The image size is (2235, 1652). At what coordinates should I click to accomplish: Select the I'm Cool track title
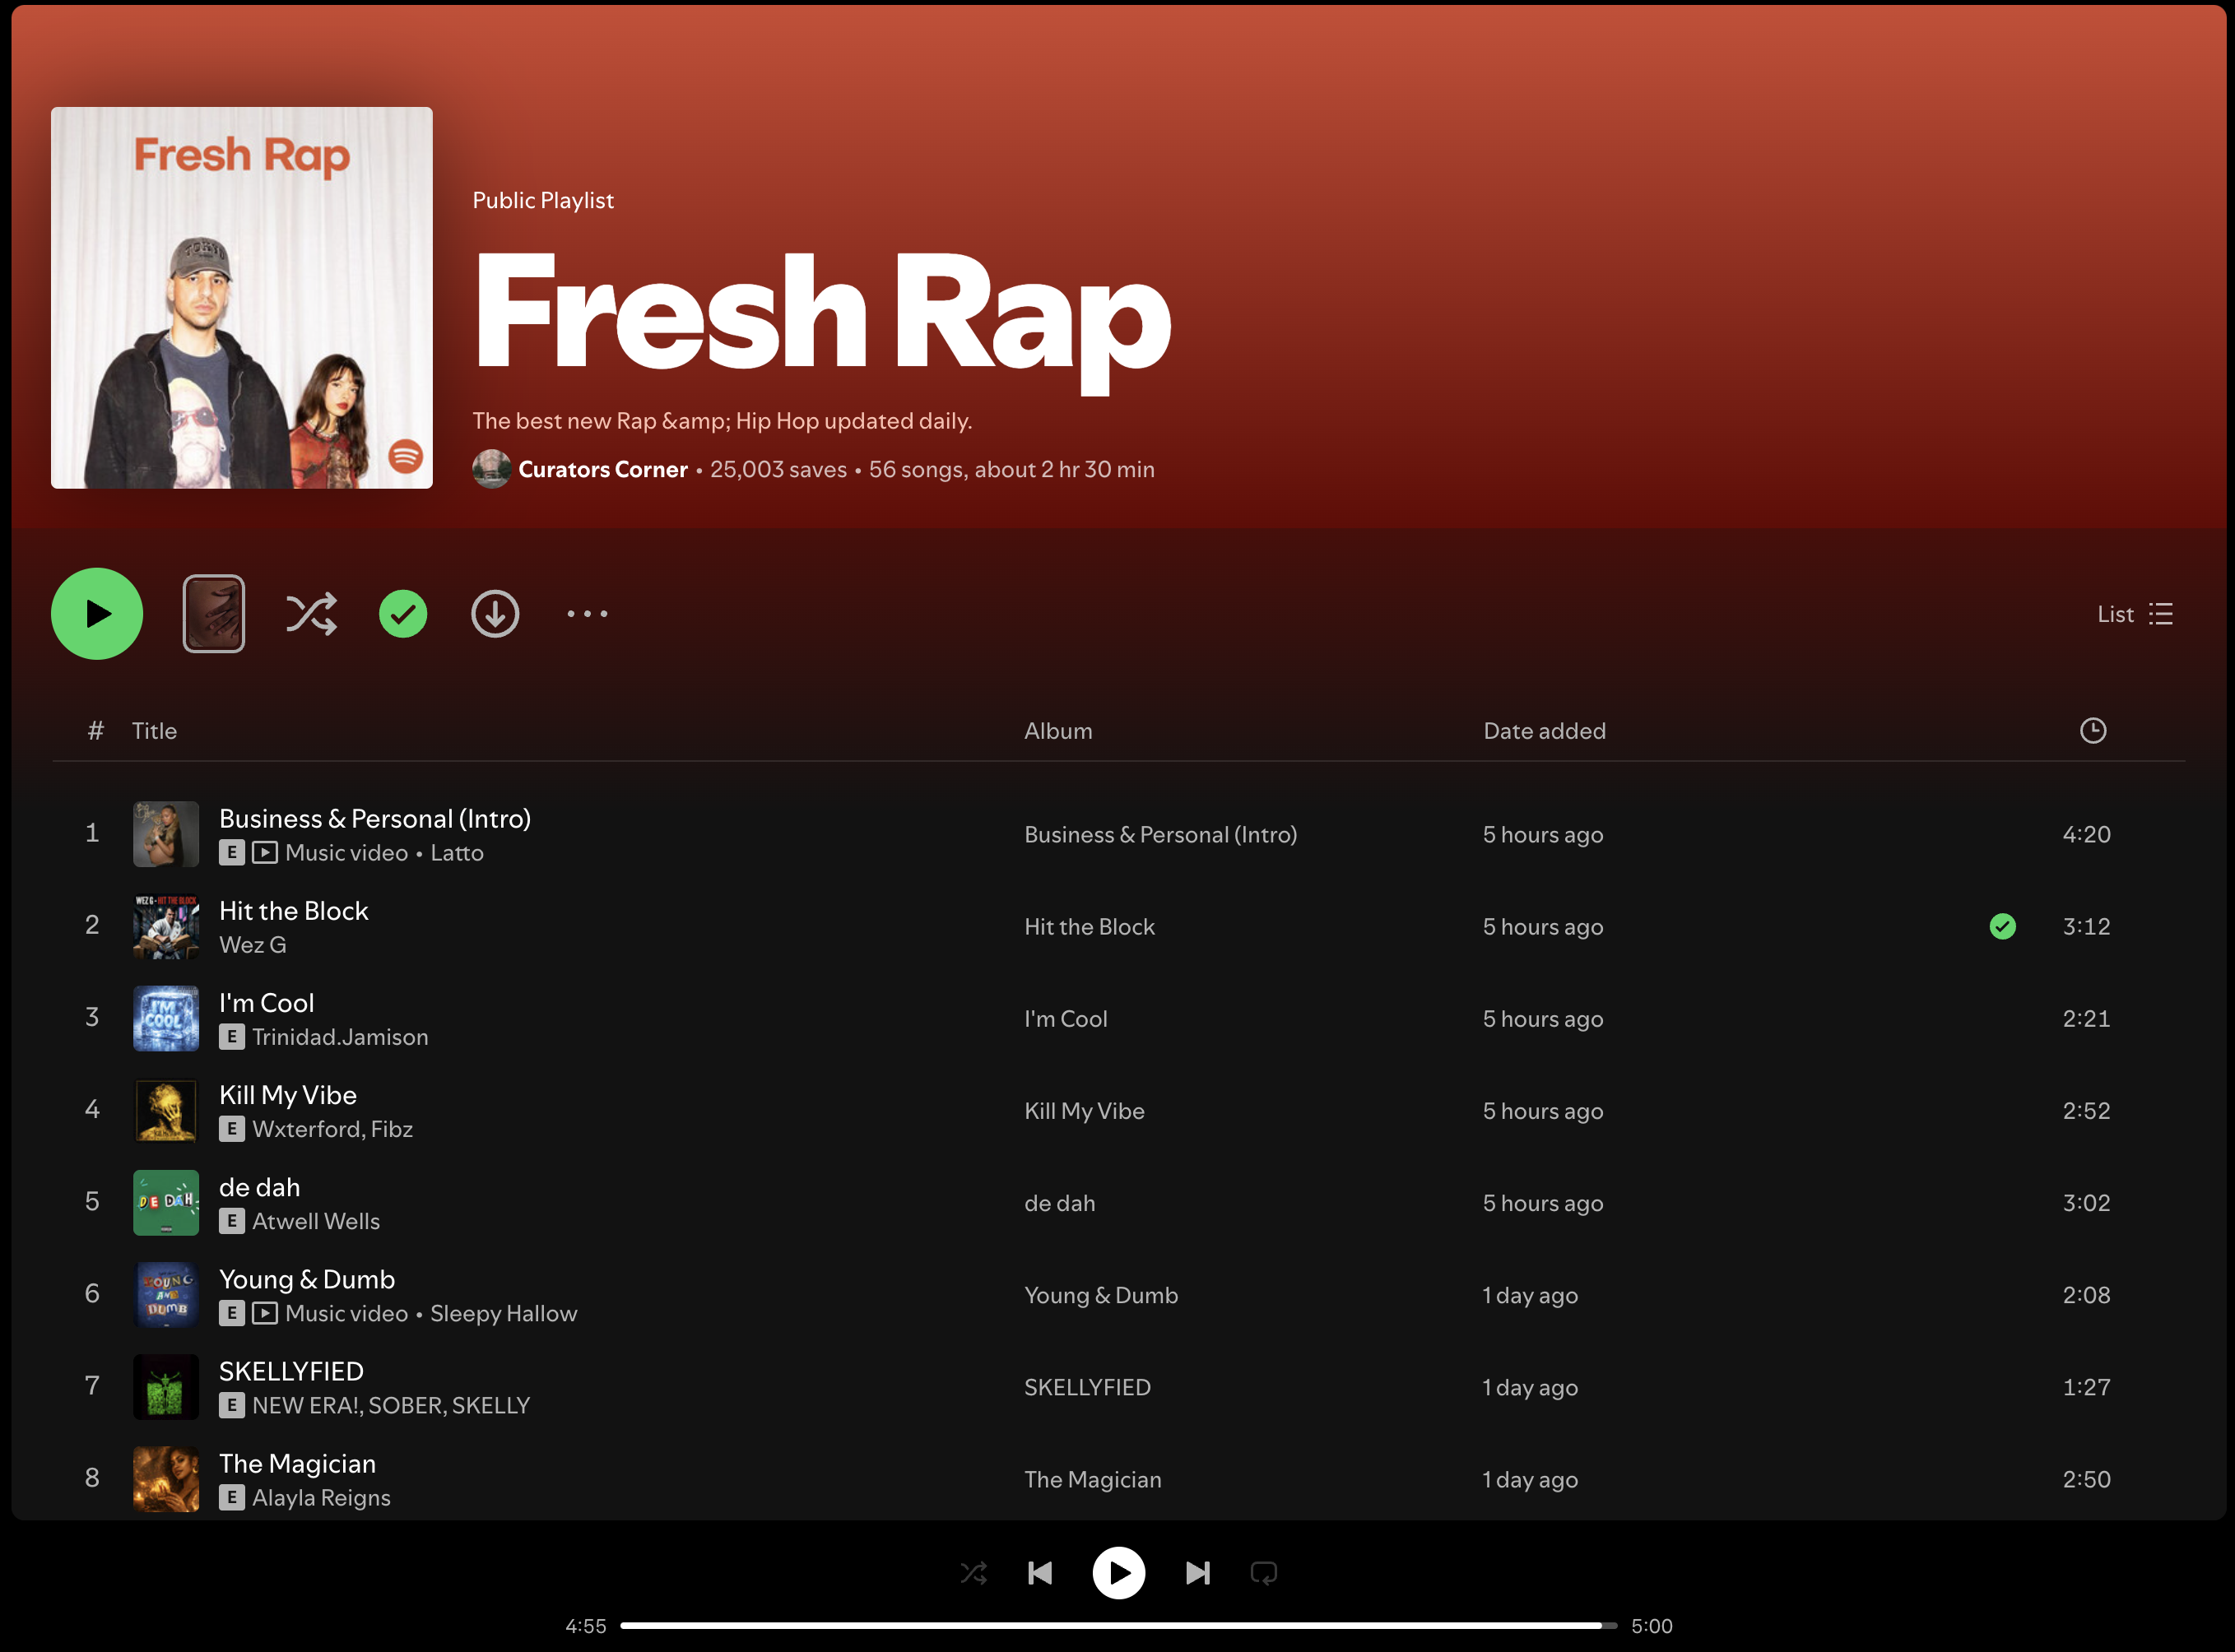267,1003
